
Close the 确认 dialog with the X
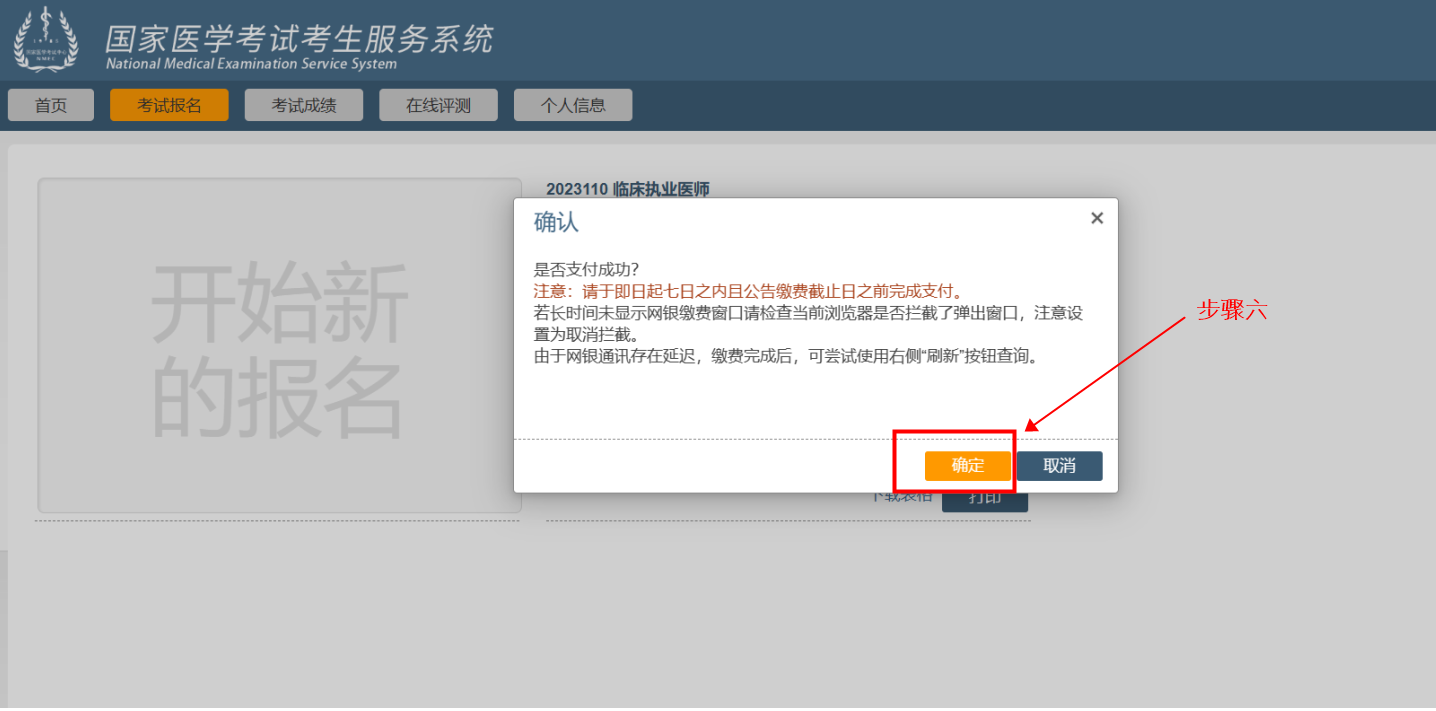(1096, 218)
